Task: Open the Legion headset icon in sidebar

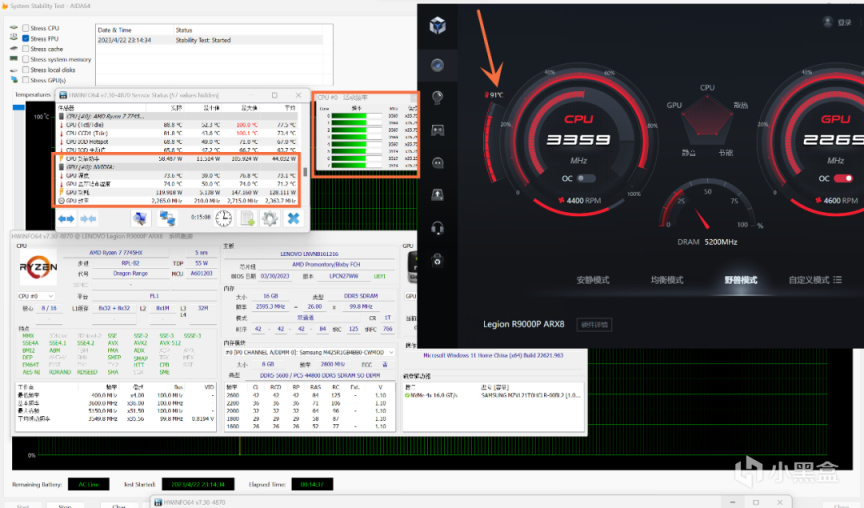Action: coord(437,227)
